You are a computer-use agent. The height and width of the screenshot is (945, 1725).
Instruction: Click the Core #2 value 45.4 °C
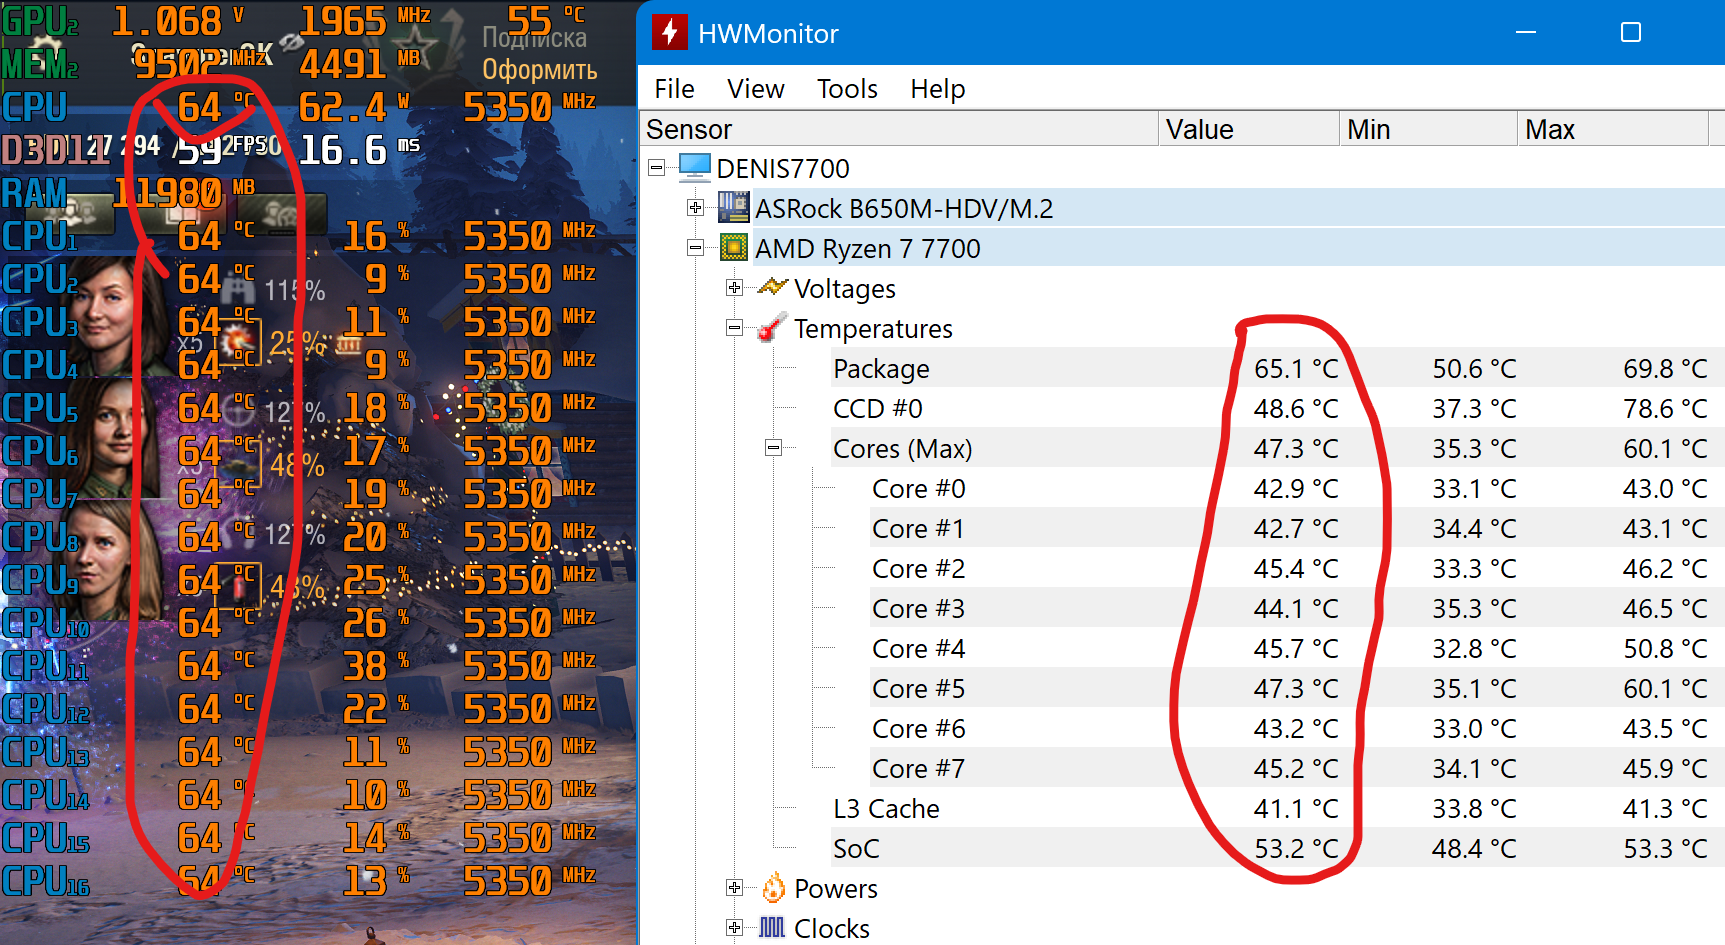click(x=1296, y=568)
